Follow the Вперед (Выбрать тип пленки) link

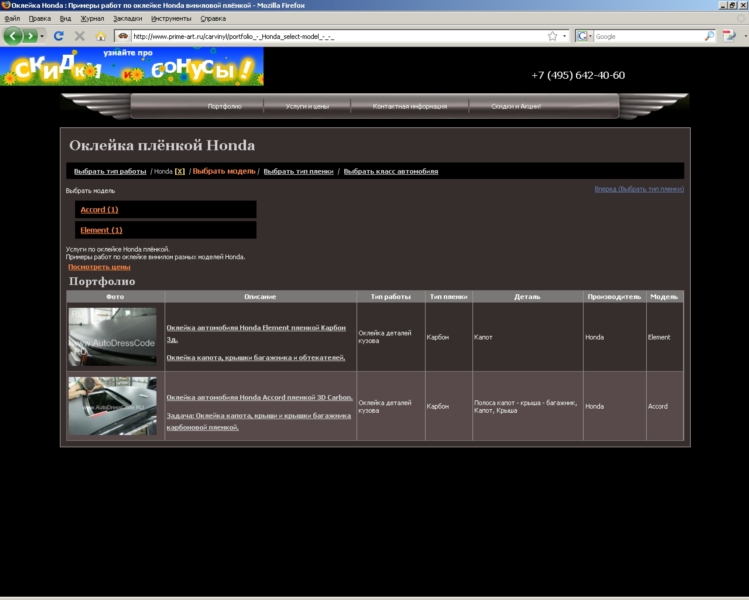[639, 189]
